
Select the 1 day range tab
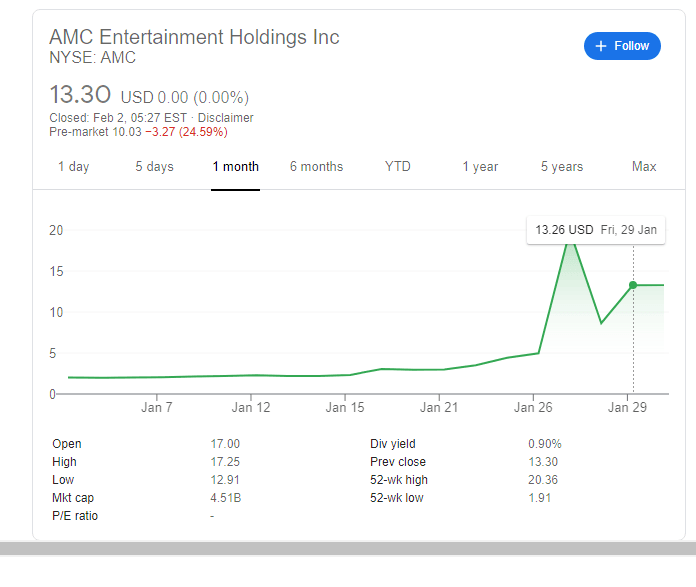[x=73, y=167]
